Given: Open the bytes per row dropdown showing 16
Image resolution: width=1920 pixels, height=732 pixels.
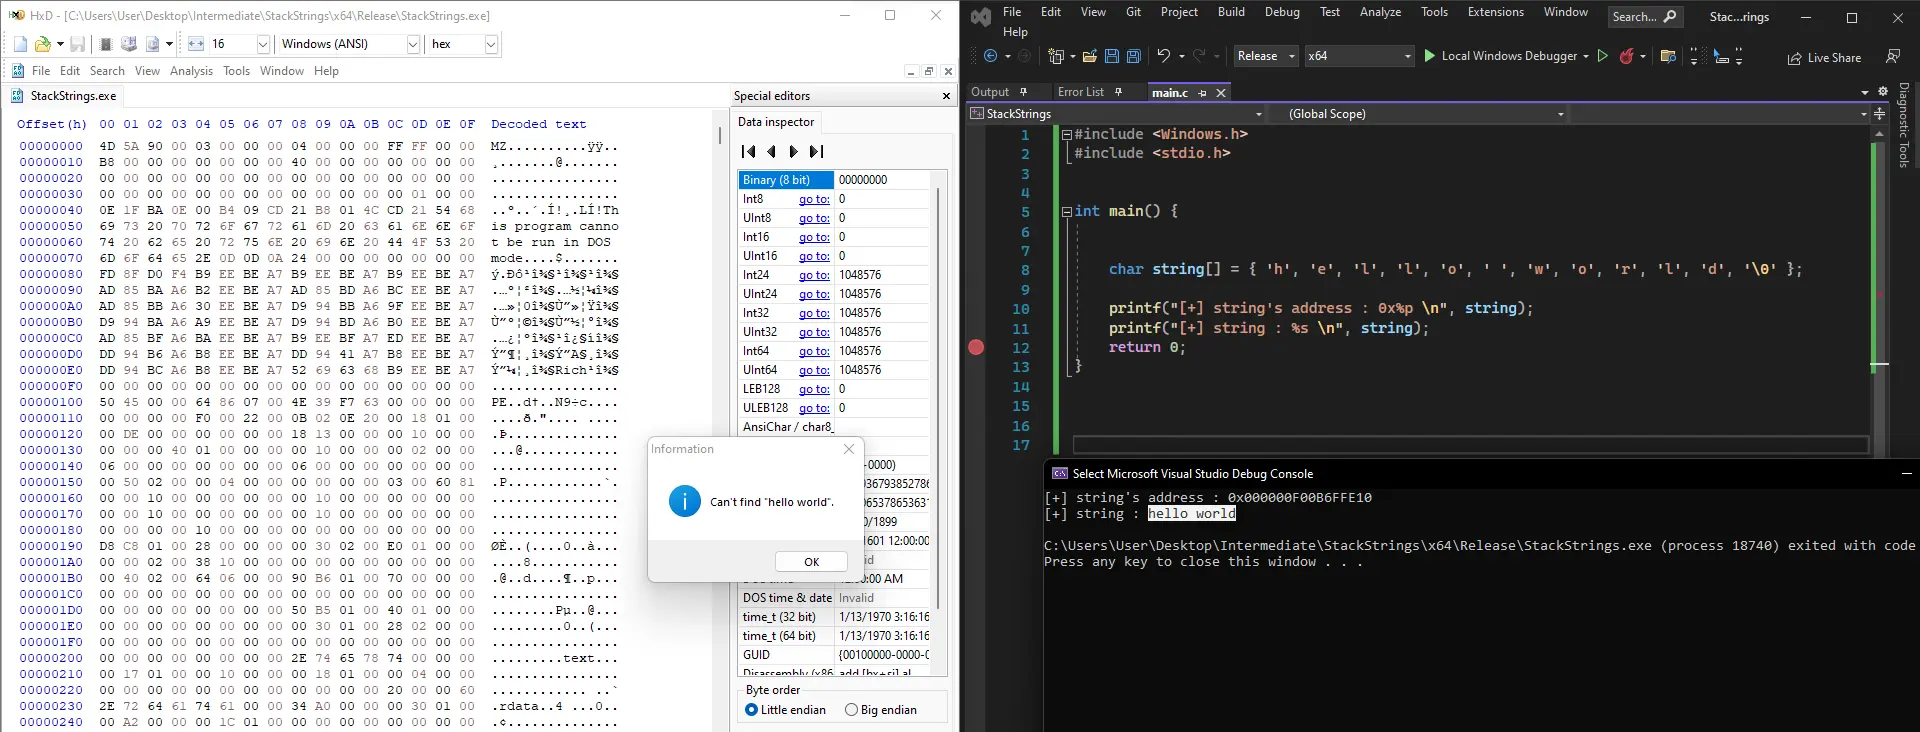Looking at the screenshot, I should coord(264,44).
